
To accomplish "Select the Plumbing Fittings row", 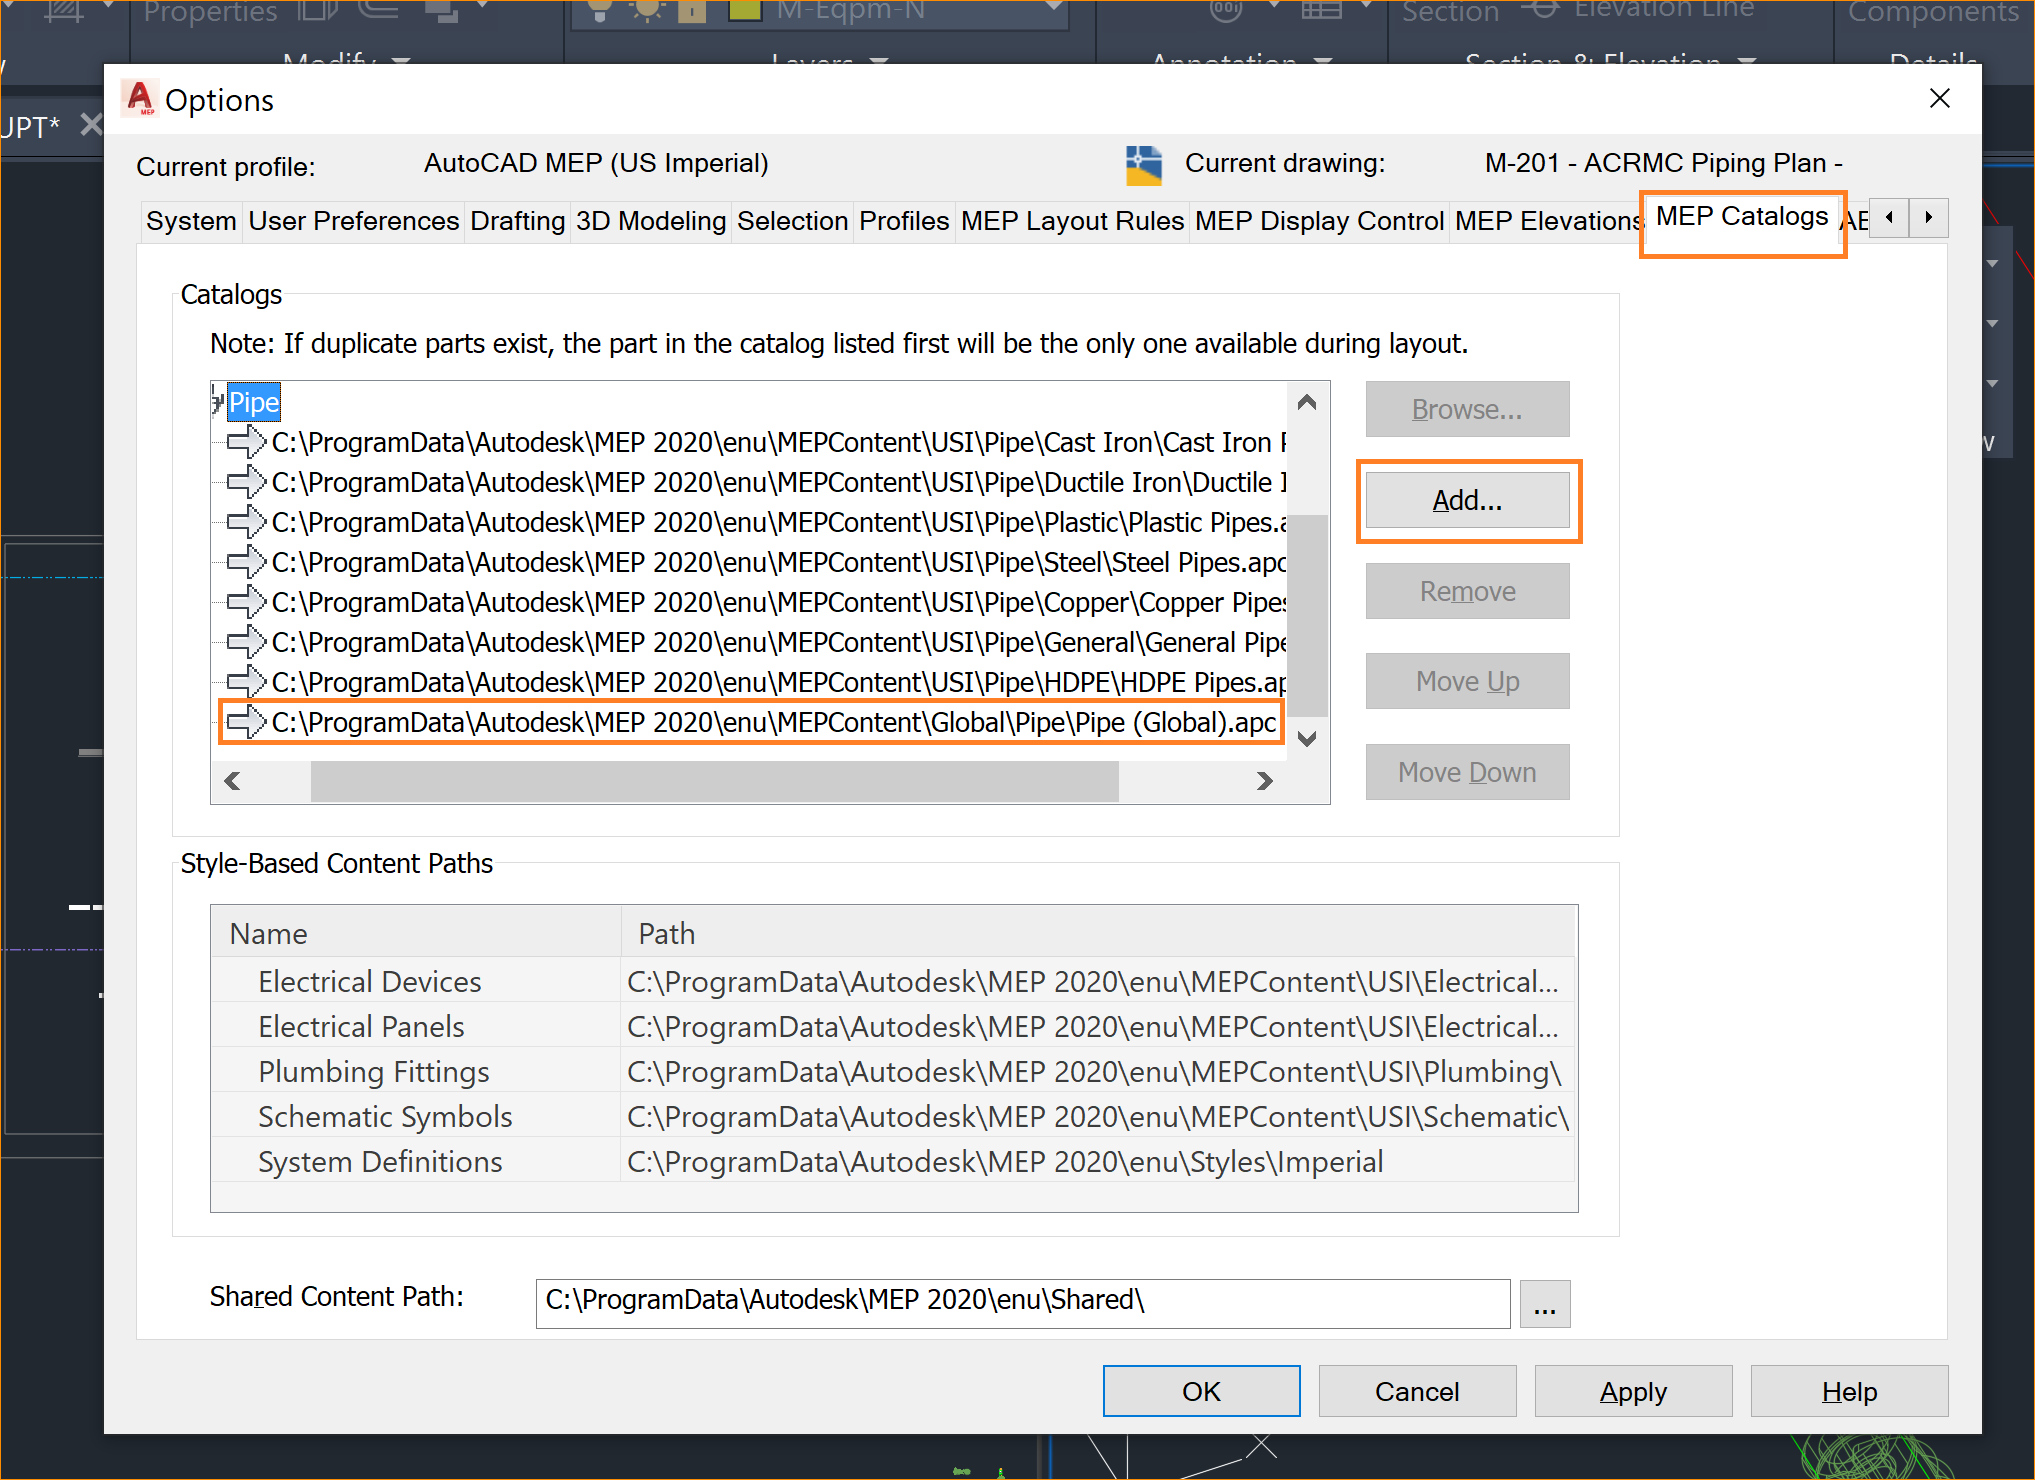I will (x=373, y=1072).
